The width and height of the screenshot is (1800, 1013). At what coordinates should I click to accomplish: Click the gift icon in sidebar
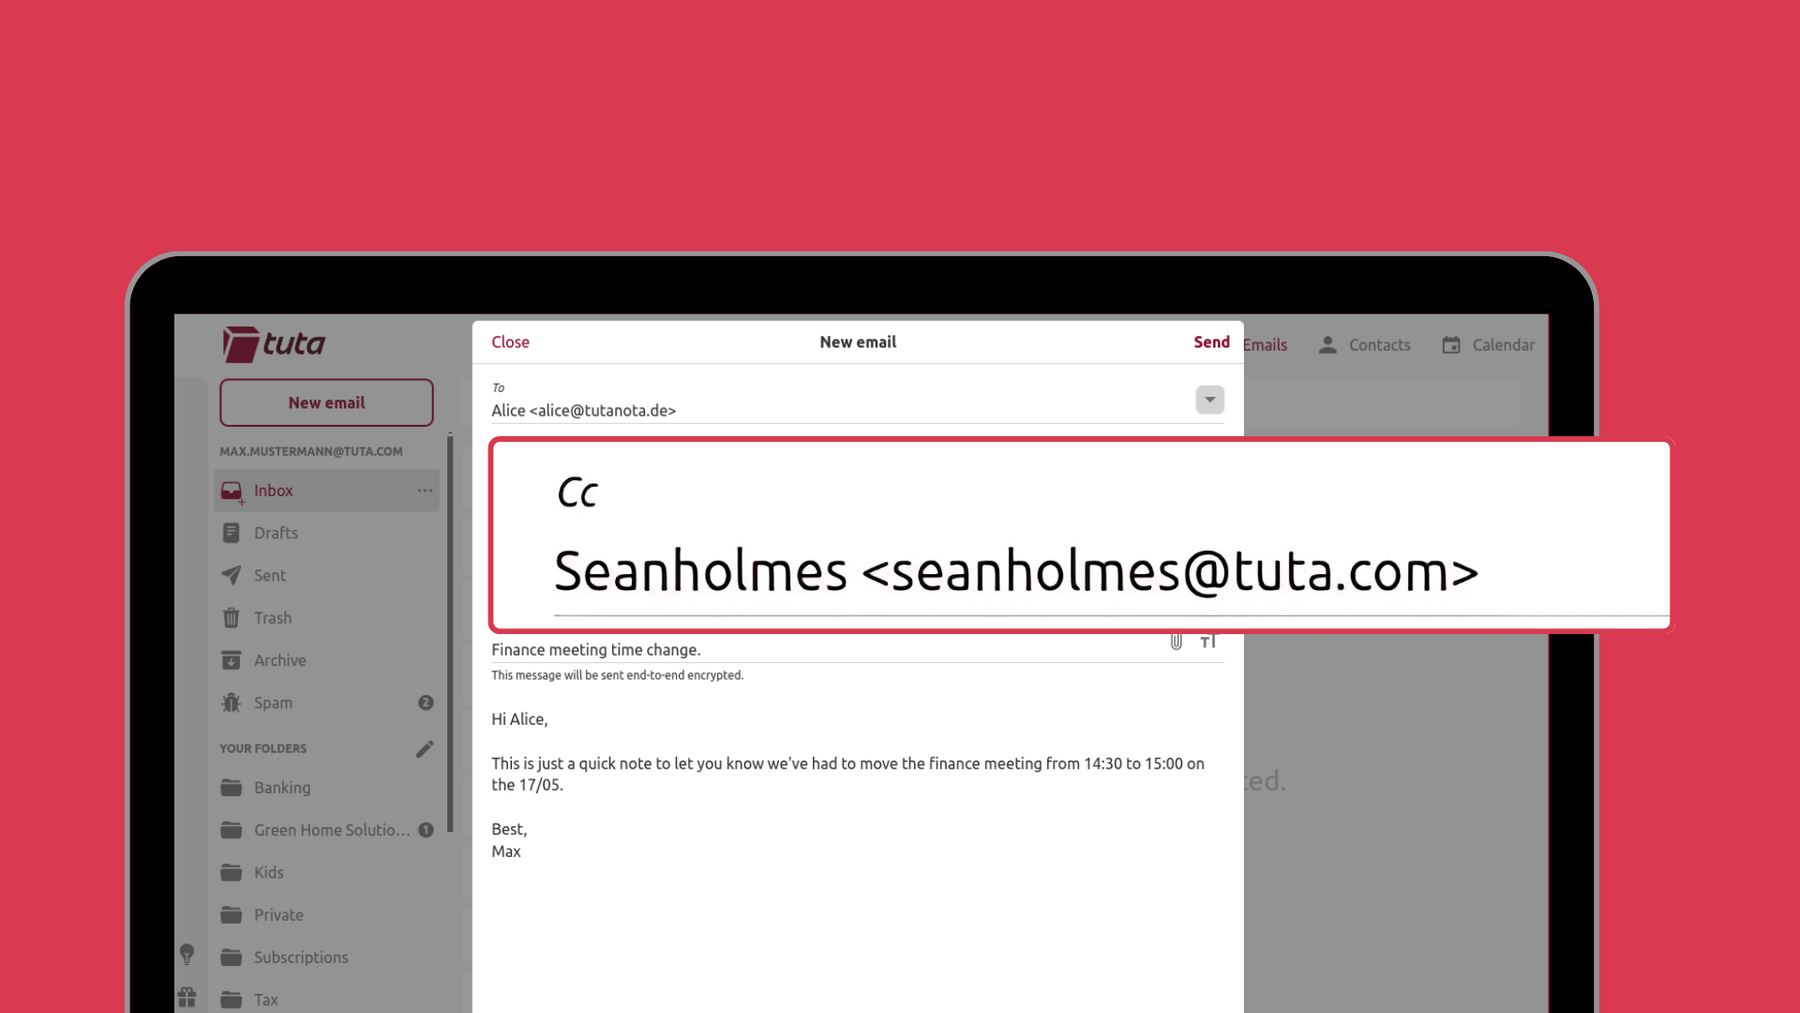tap(187, 997)
